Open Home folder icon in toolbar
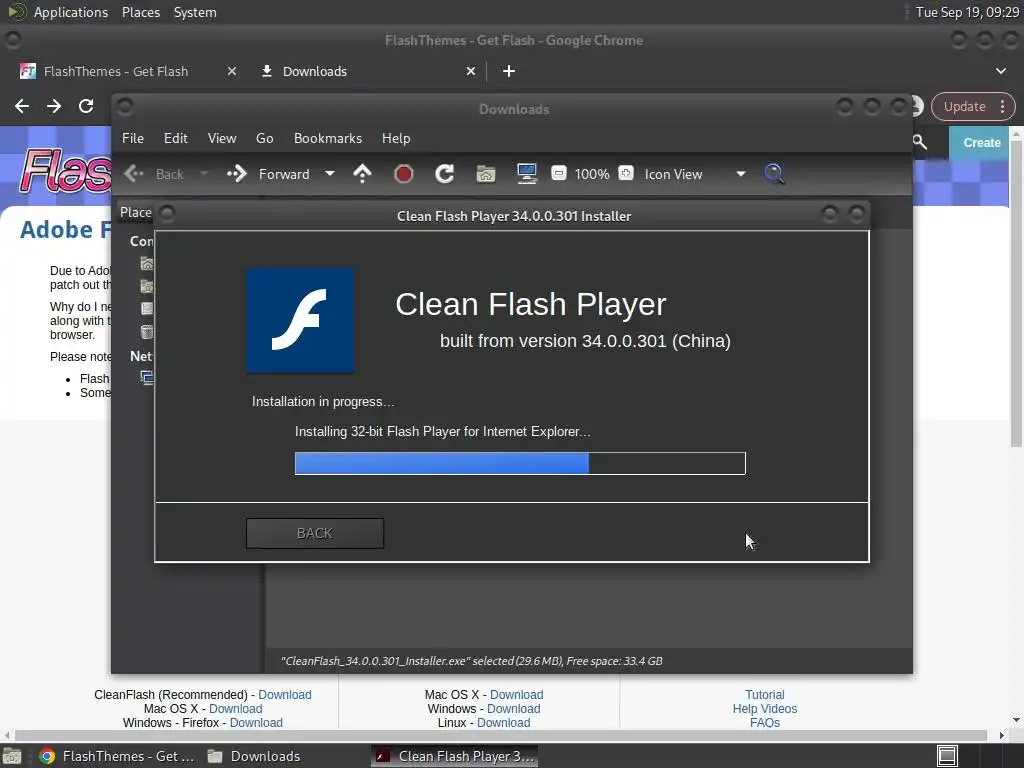The image size is (1024, 768). tap(486, 174)
